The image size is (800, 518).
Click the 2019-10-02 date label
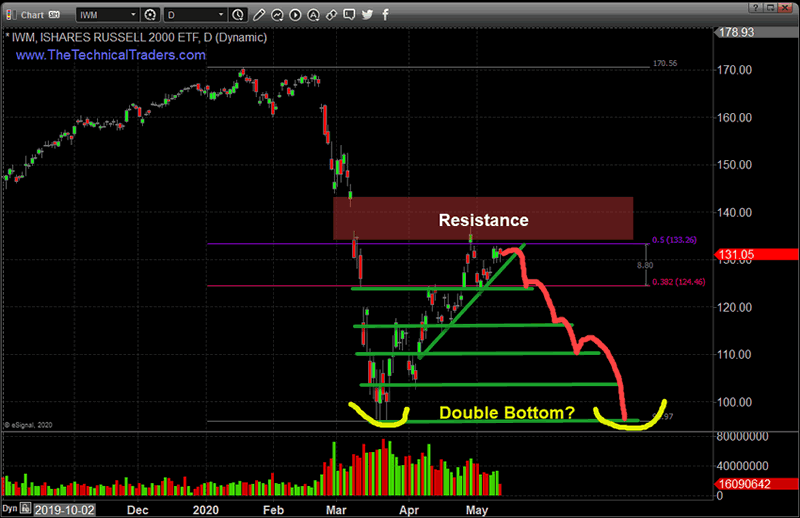point(64,510)
